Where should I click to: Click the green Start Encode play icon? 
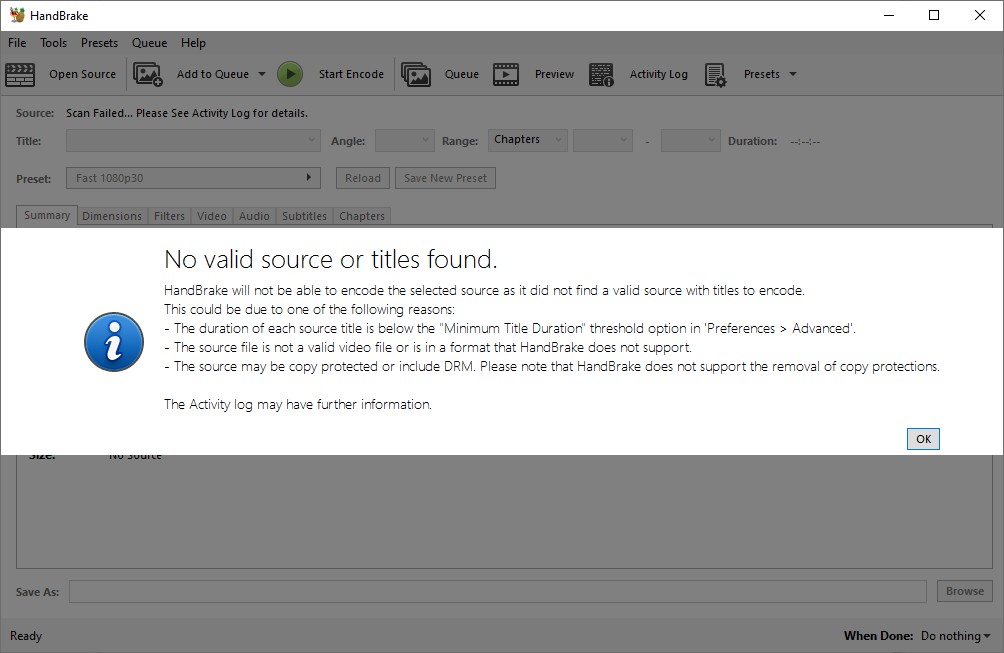tap(290, 74)
